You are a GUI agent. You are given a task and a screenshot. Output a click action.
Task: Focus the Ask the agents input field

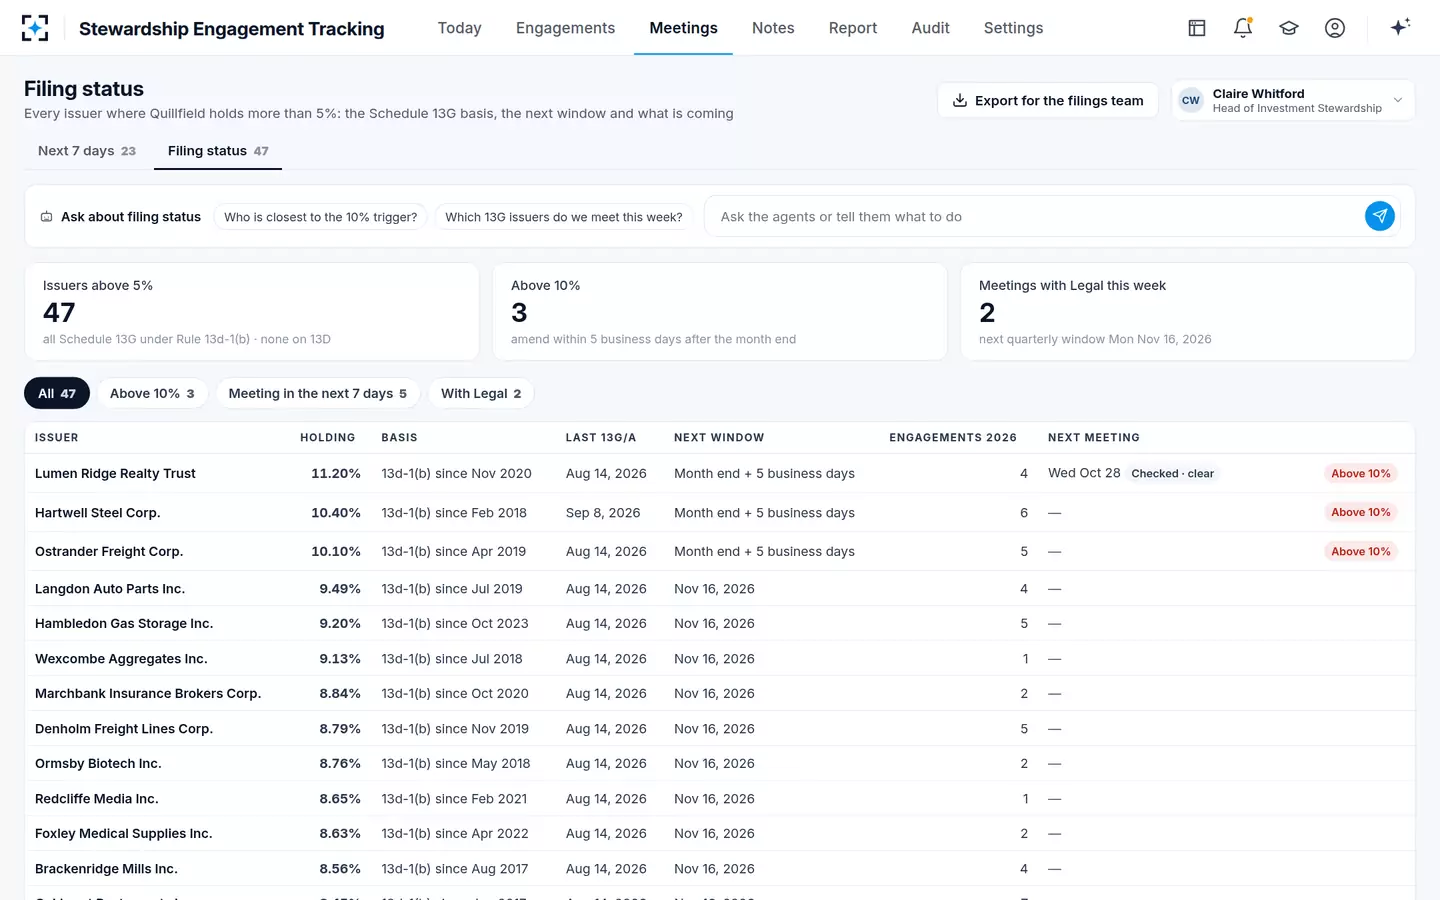[1035, 217]
